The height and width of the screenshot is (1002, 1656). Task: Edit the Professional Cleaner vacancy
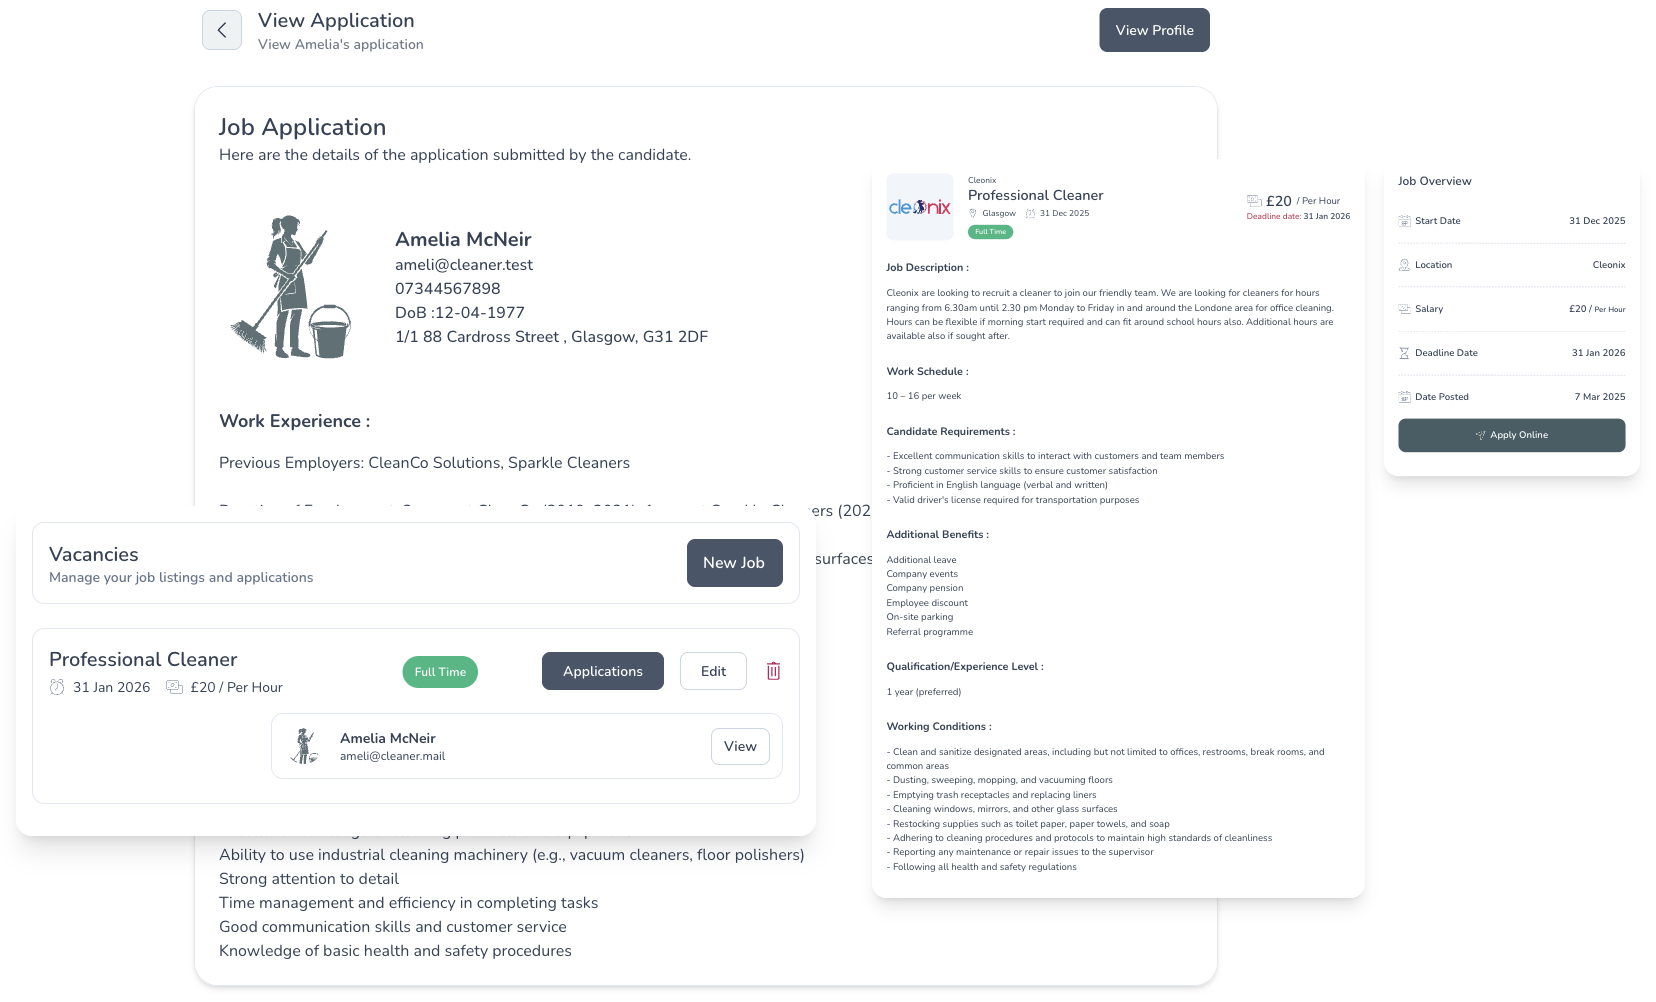[713, 671]
